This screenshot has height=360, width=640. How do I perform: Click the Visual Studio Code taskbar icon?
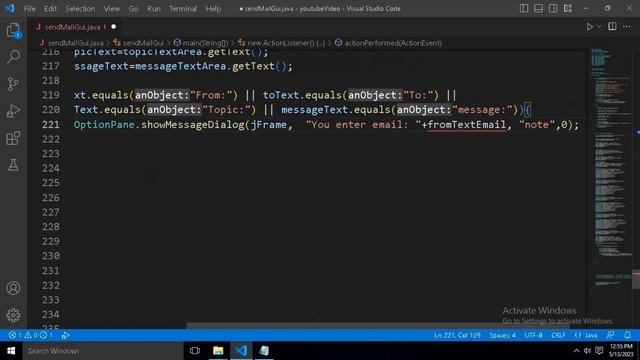[241, 351]
